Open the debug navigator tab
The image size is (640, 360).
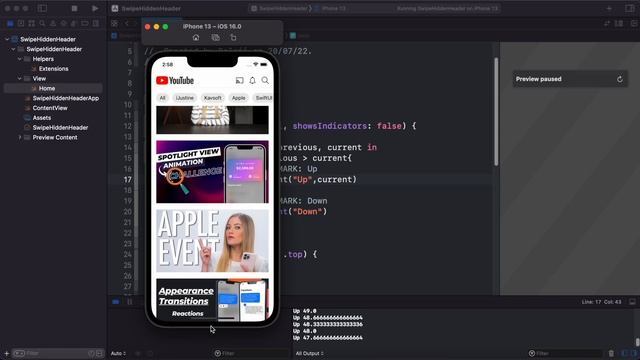click(74, 24)
